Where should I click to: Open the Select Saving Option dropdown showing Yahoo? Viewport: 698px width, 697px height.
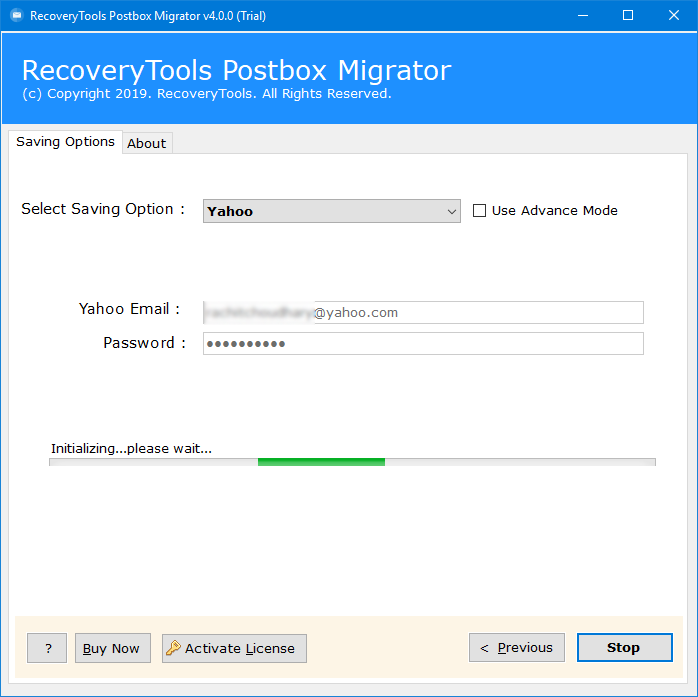(332, 211)
